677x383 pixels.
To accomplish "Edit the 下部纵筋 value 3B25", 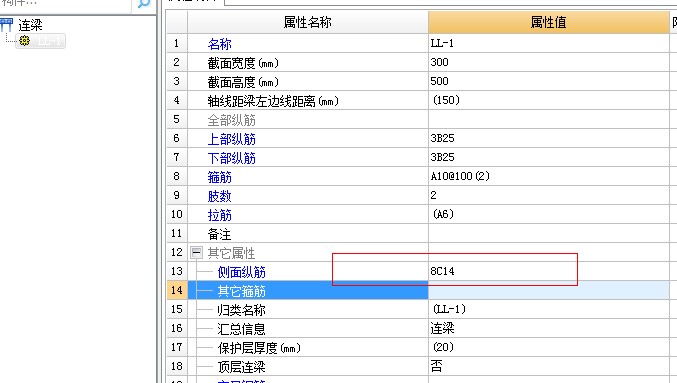I will 548,157.
